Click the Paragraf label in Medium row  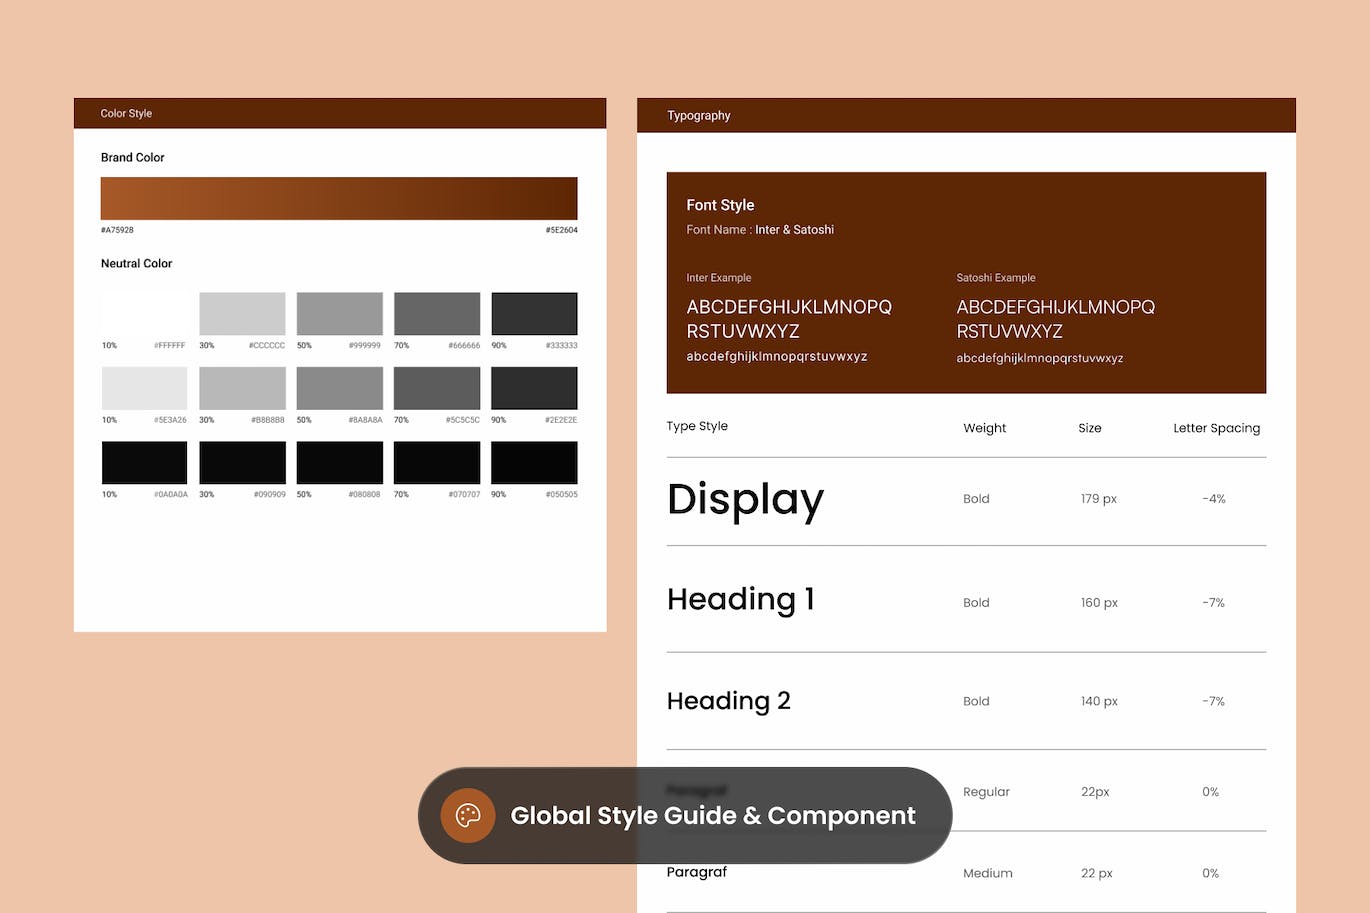pos(697,872)
